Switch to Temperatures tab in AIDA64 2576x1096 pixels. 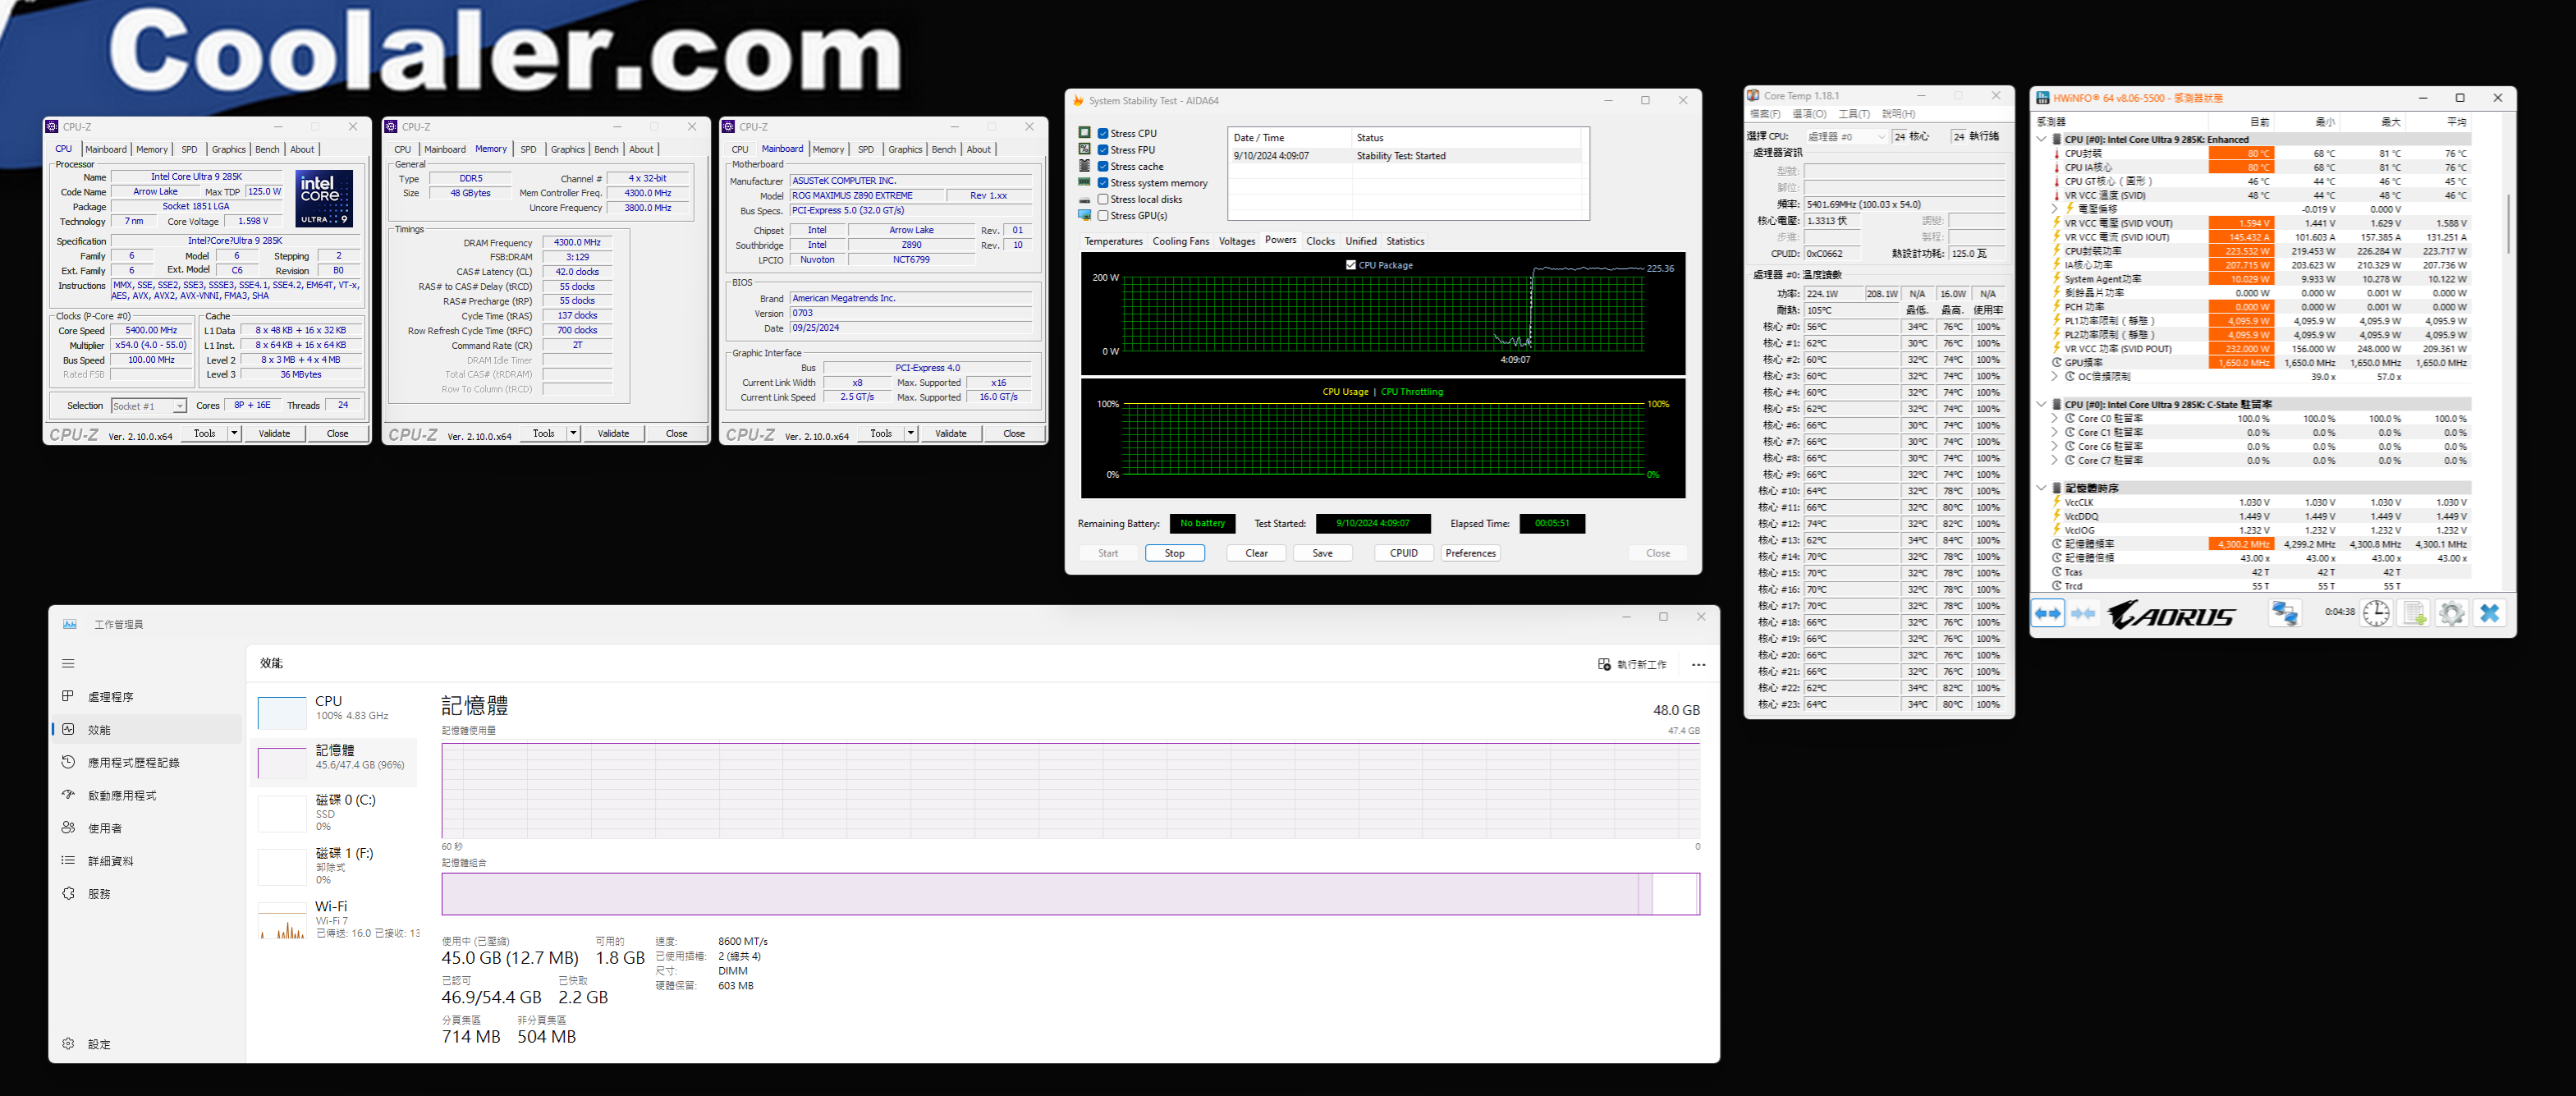point(1113,241)
